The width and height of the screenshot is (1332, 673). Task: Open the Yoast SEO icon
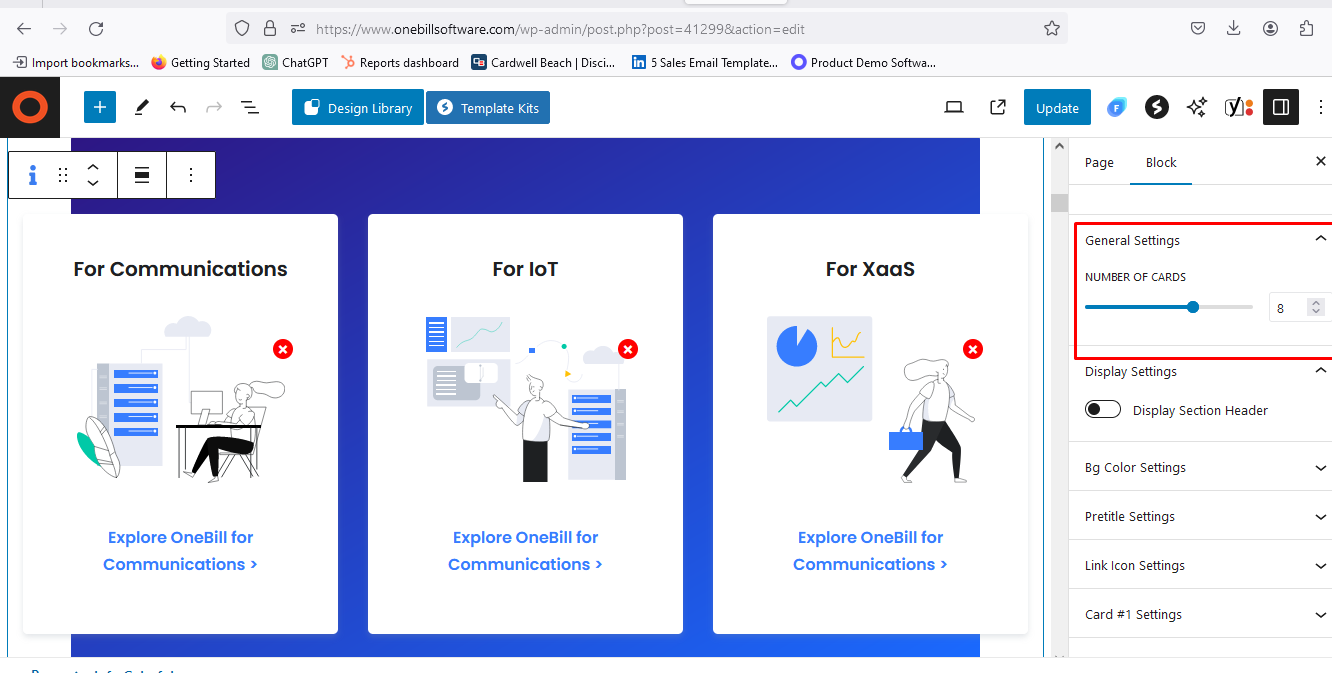[1239, 107]
